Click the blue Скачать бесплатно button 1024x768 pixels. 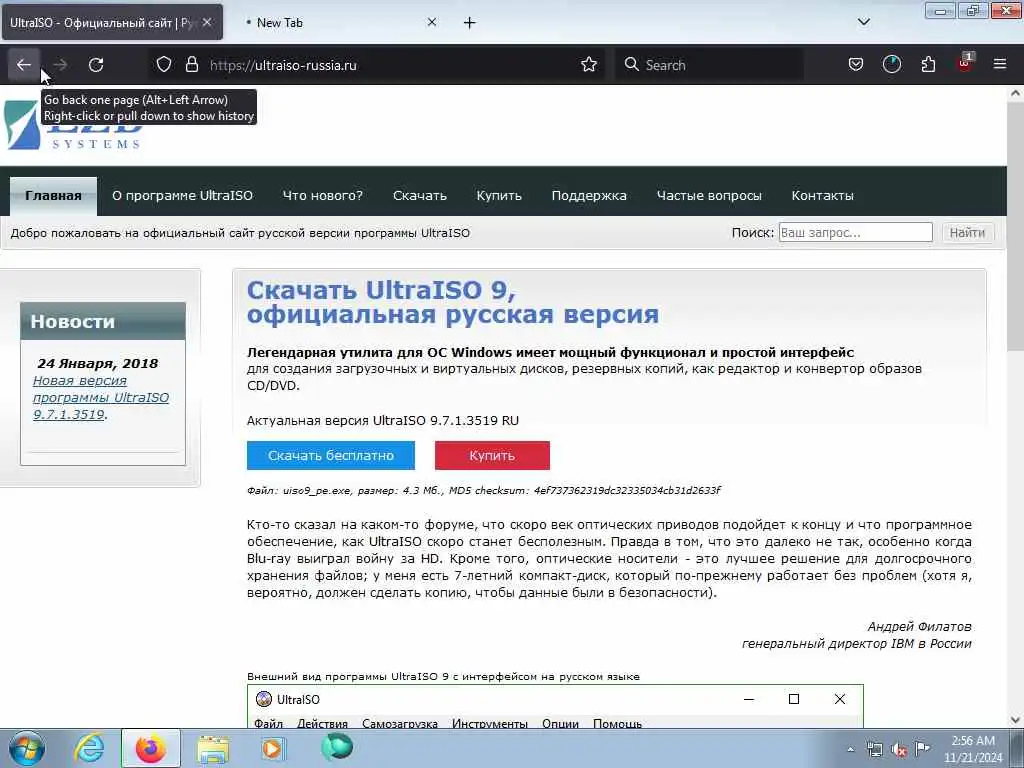(x=330, y=455)
